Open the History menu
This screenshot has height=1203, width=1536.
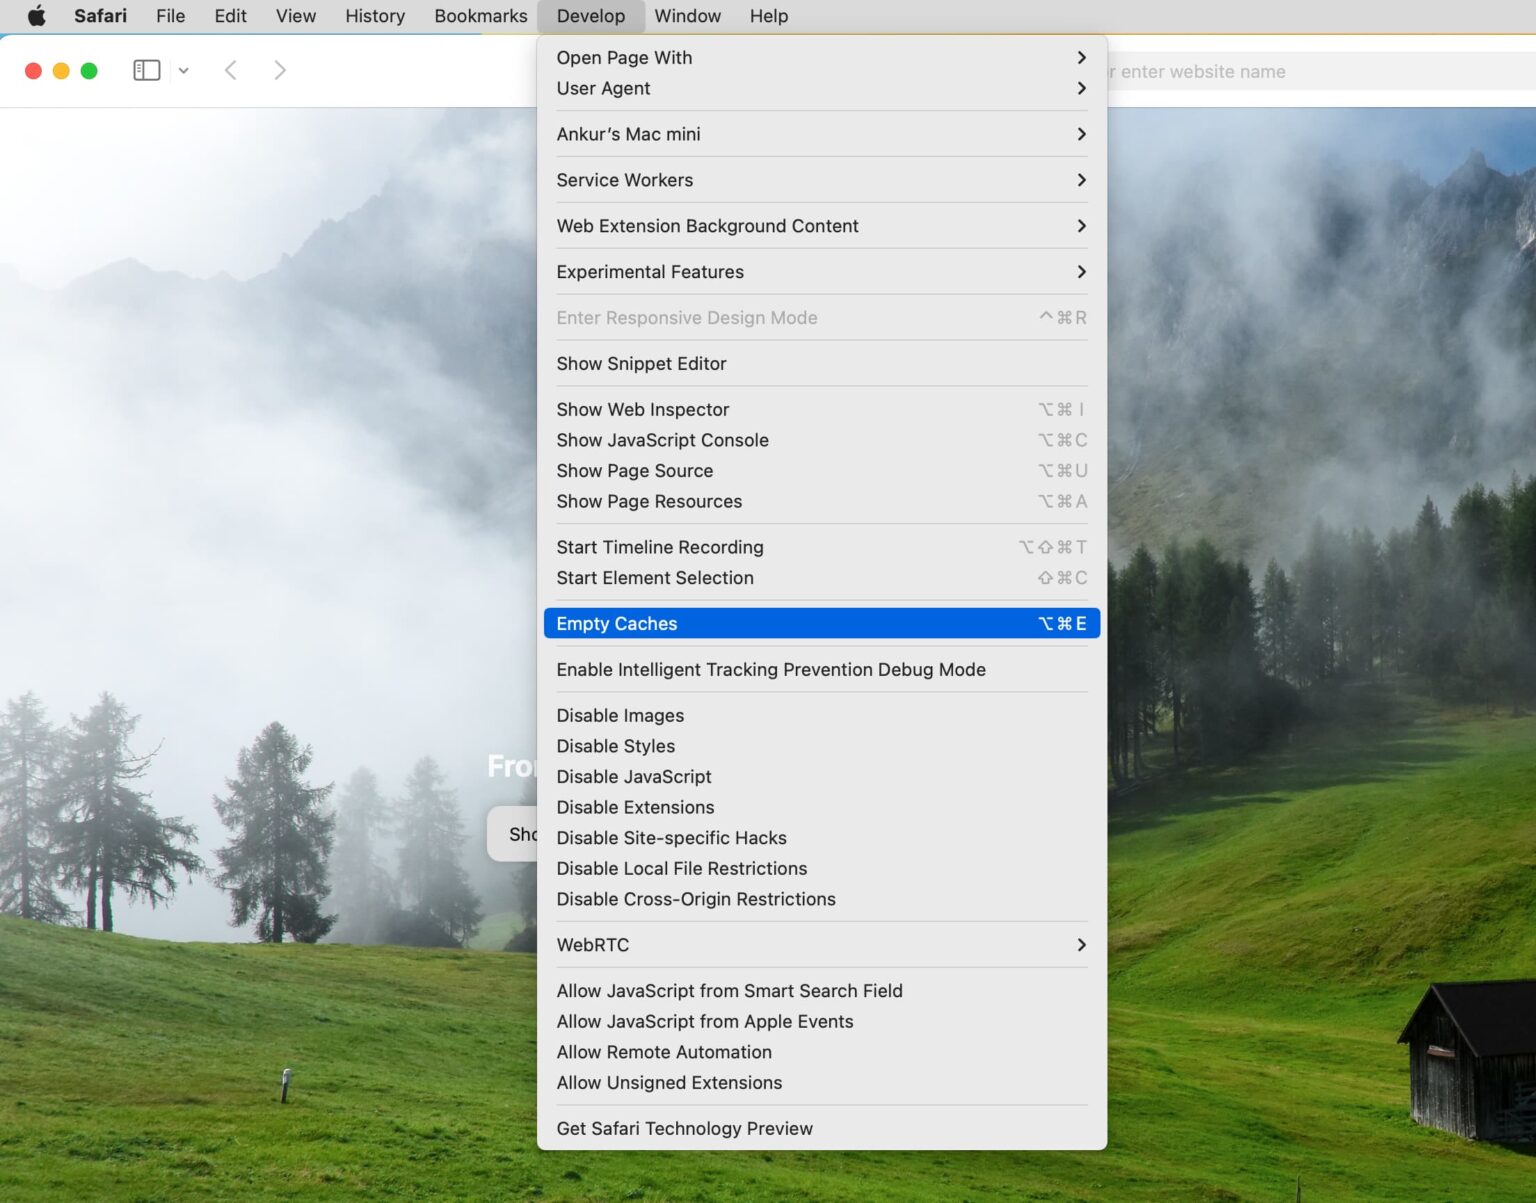point(375,16)
